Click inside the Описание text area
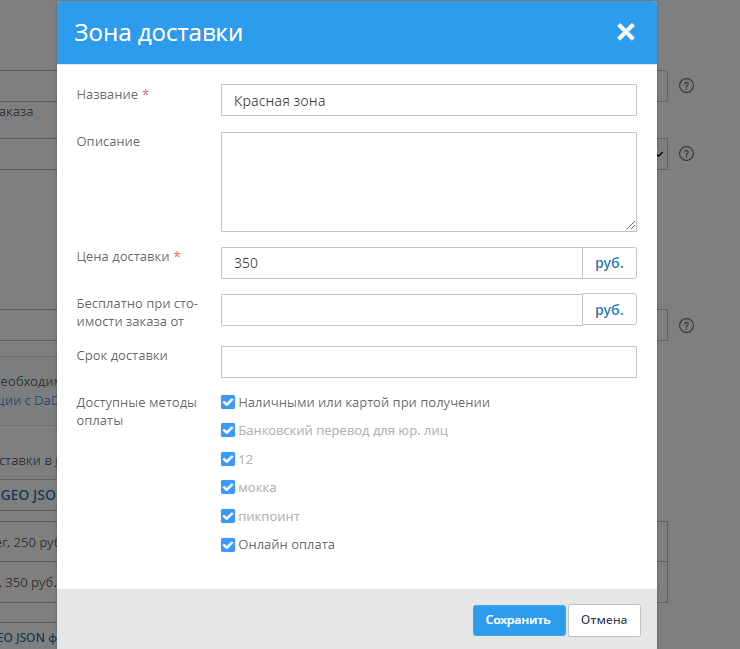 428,181
